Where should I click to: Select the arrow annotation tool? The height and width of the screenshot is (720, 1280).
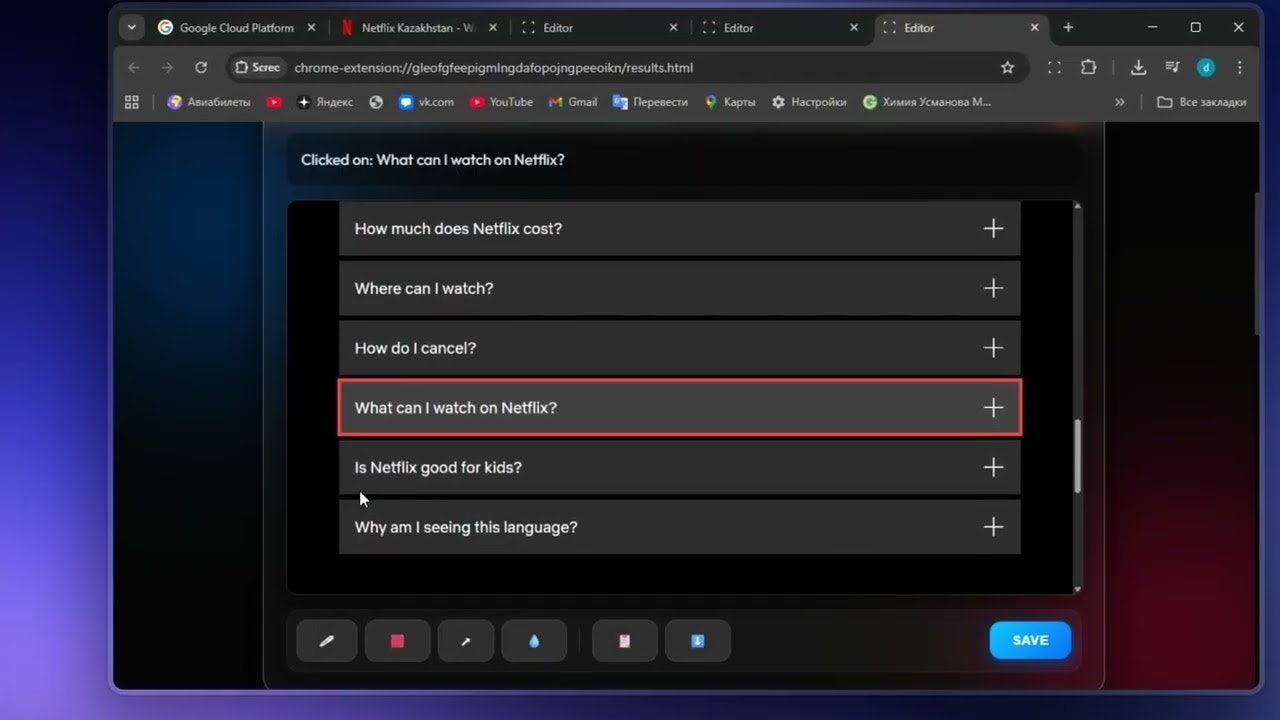[x=466, y=641]
